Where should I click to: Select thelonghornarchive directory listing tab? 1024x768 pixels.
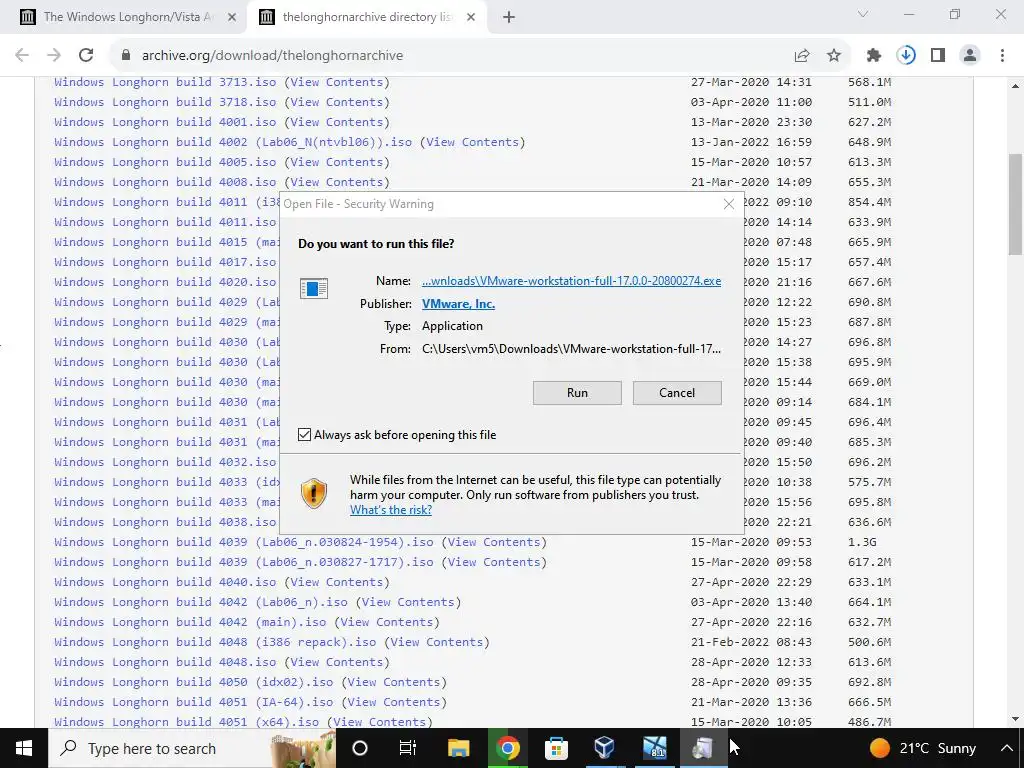tap(367, 18)
